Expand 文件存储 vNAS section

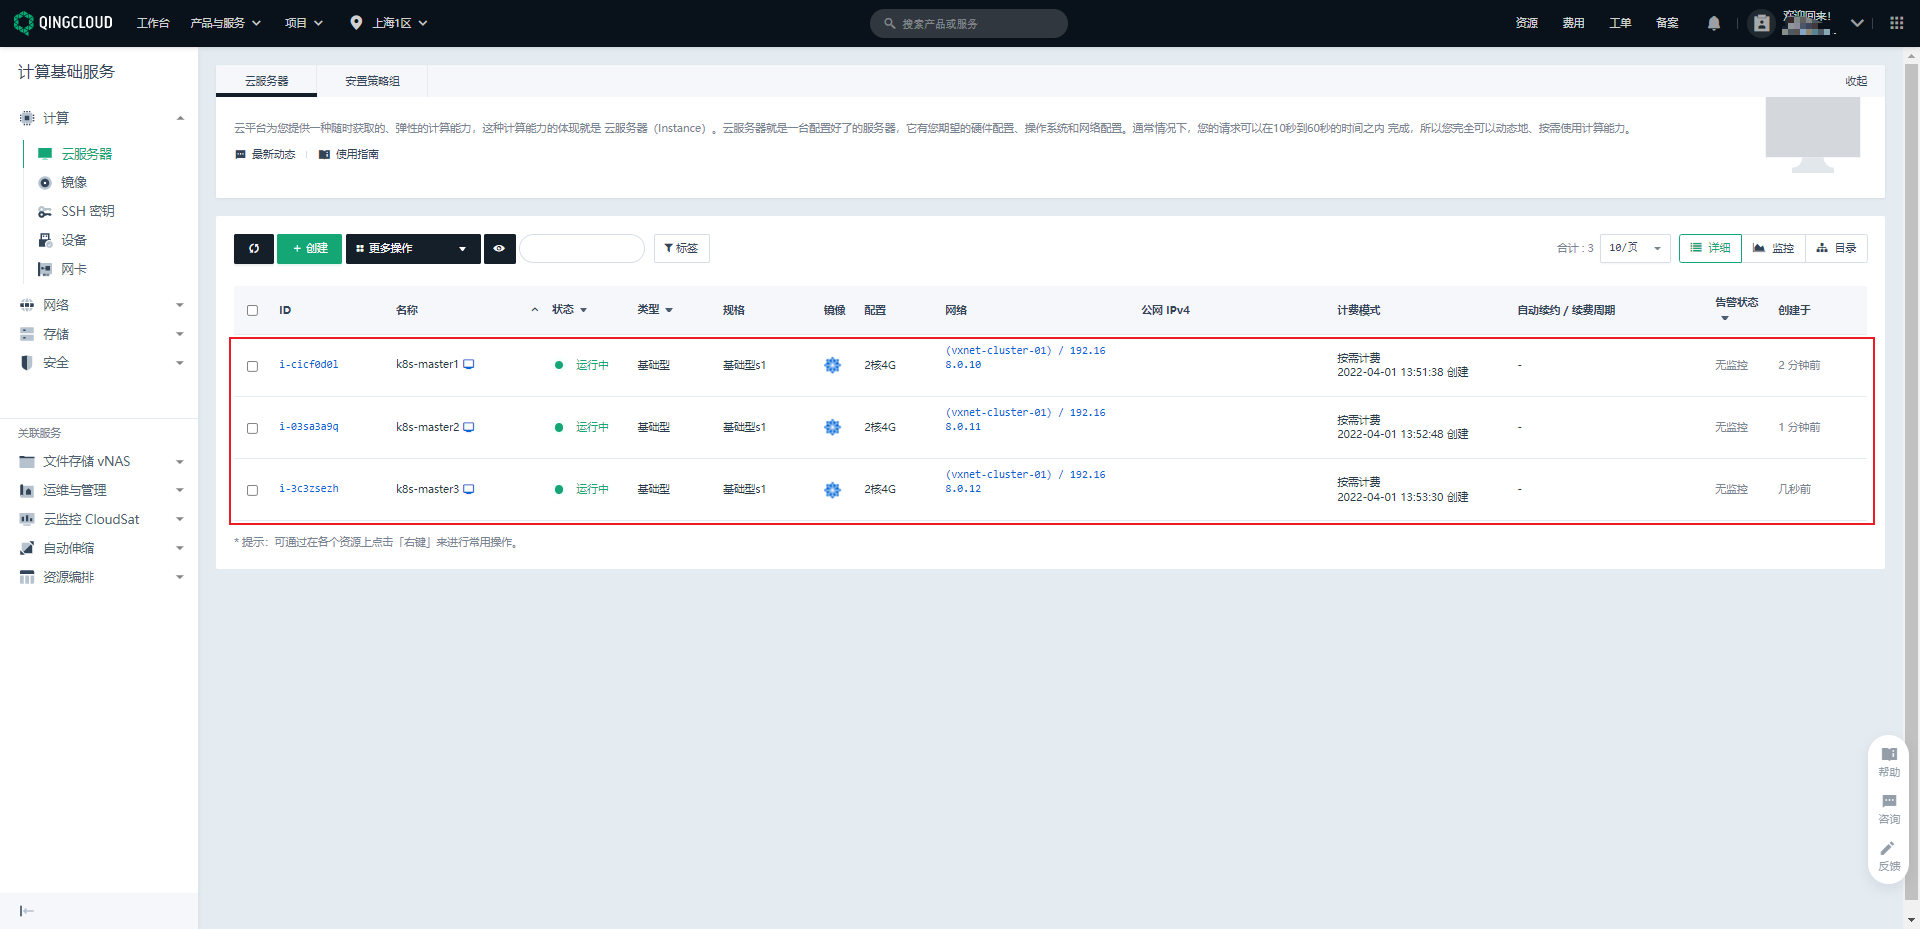tap(180, 462)
